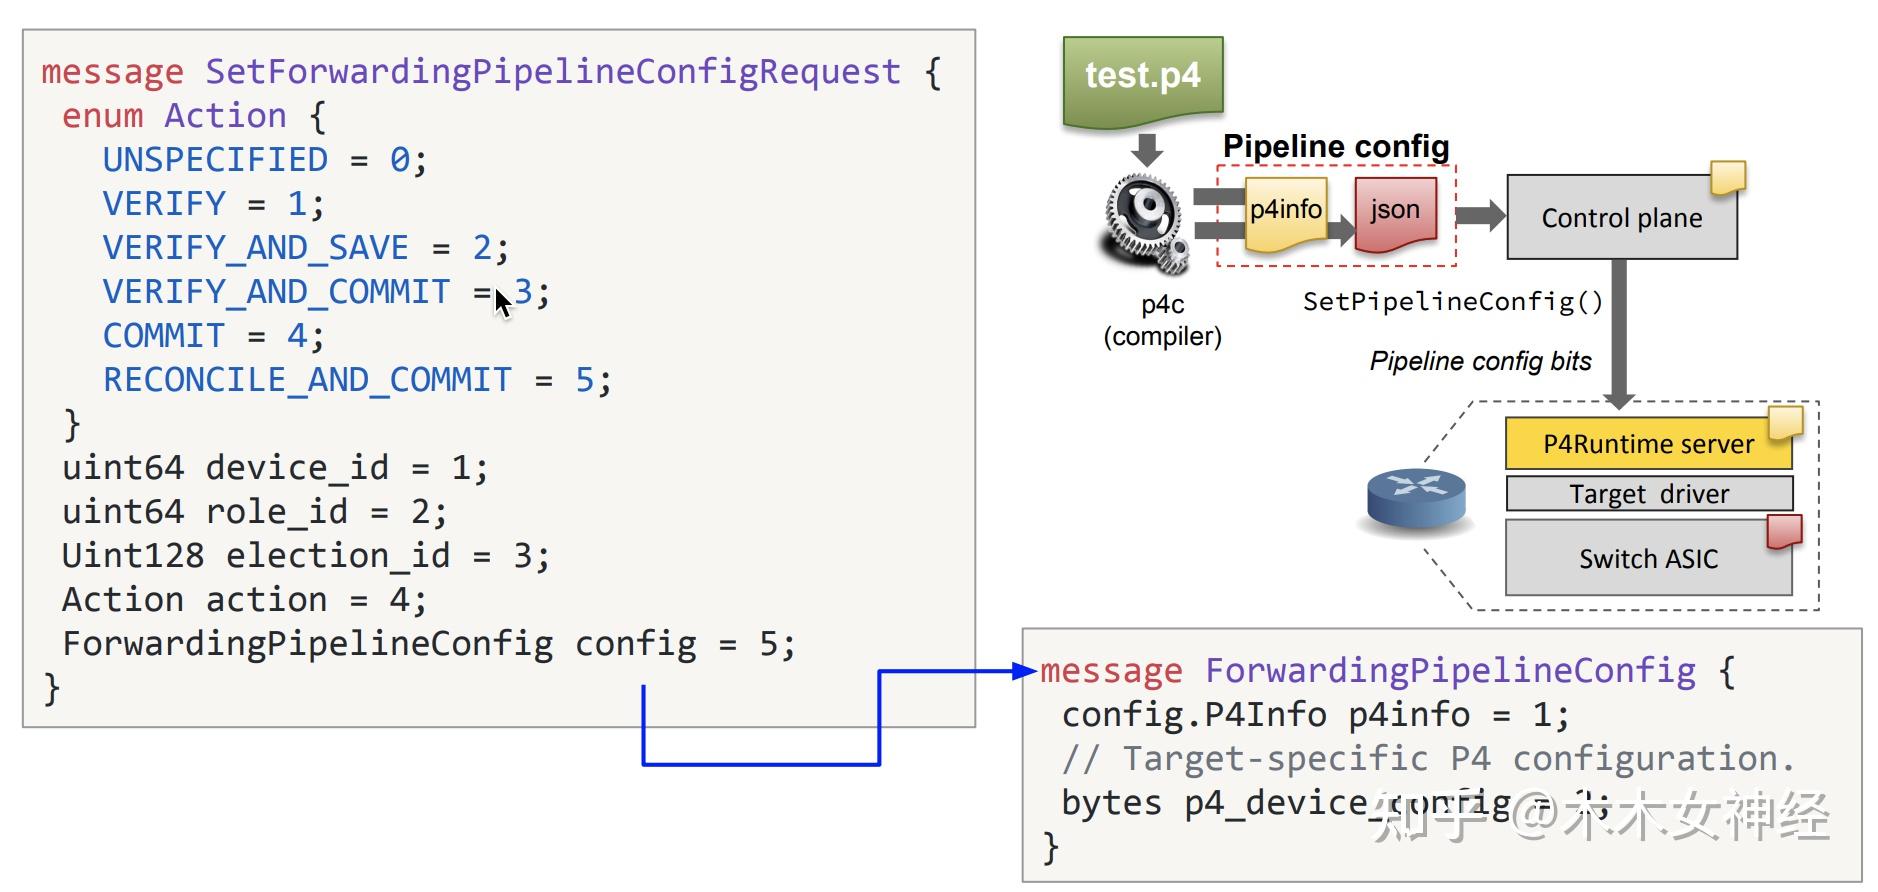Click the p4c compiler gear icon
This screenshot has height=892, width=1878.
pos(1146,222)
